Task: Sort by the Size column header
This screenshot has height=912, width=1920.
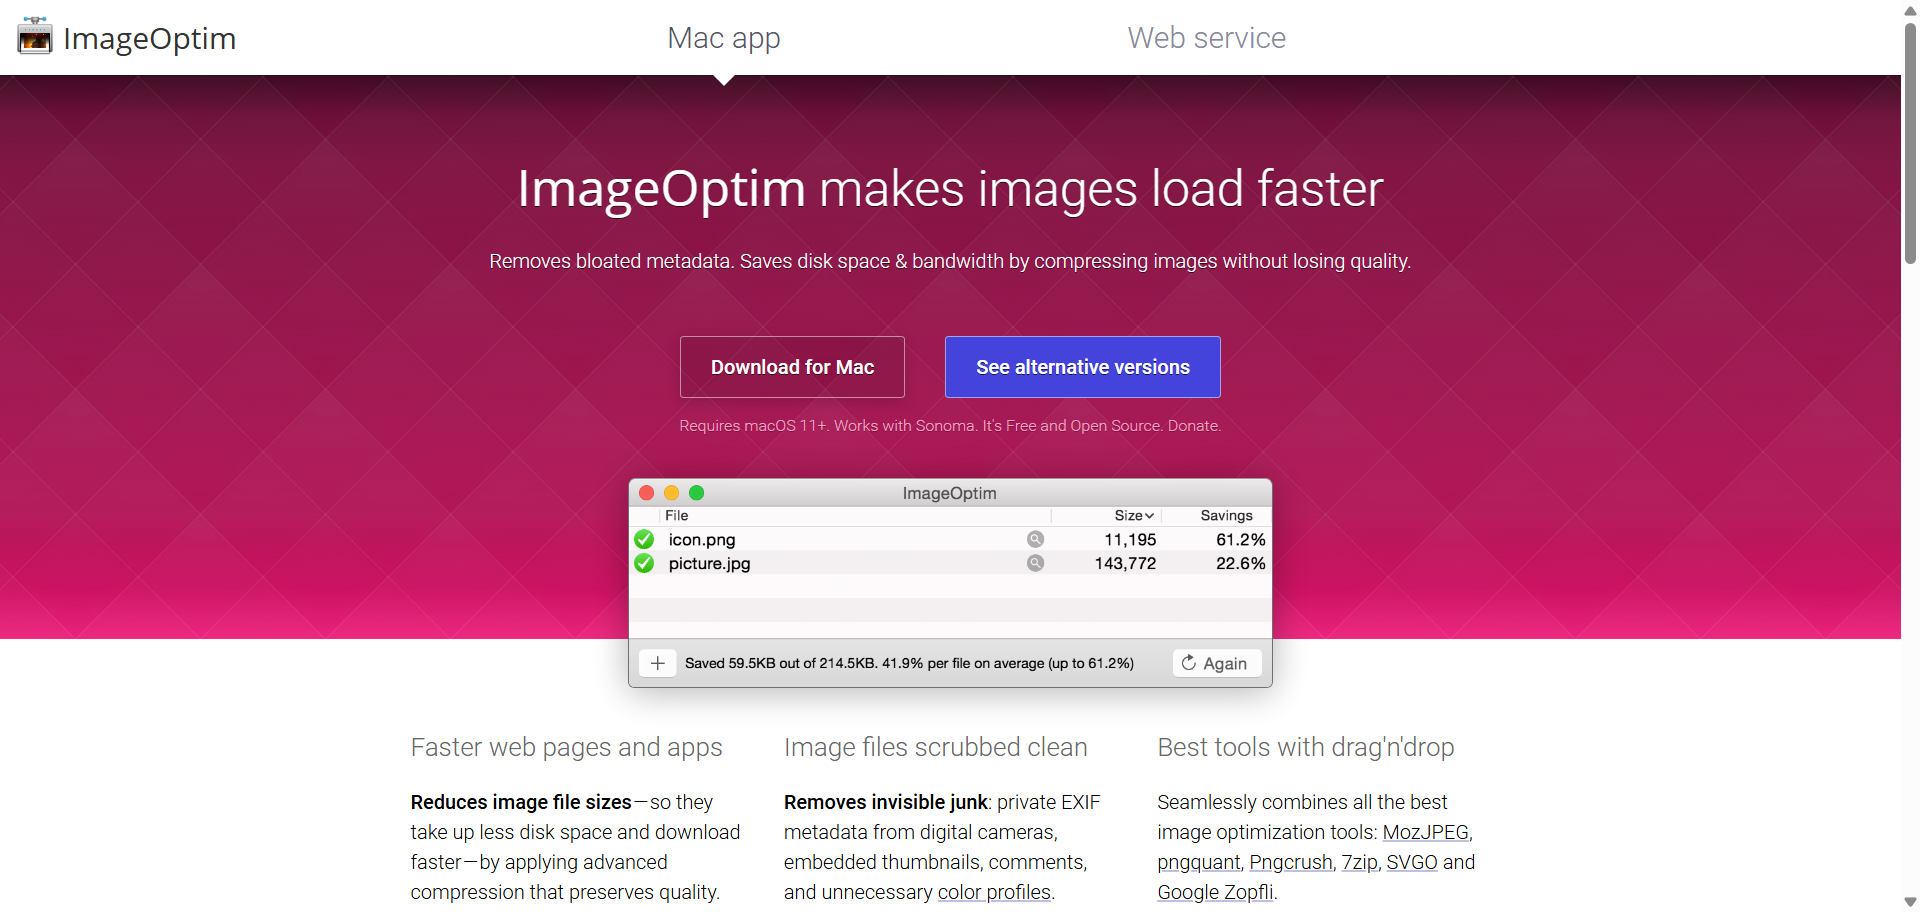Action: pyautogui.click(x=1133, y=516)
